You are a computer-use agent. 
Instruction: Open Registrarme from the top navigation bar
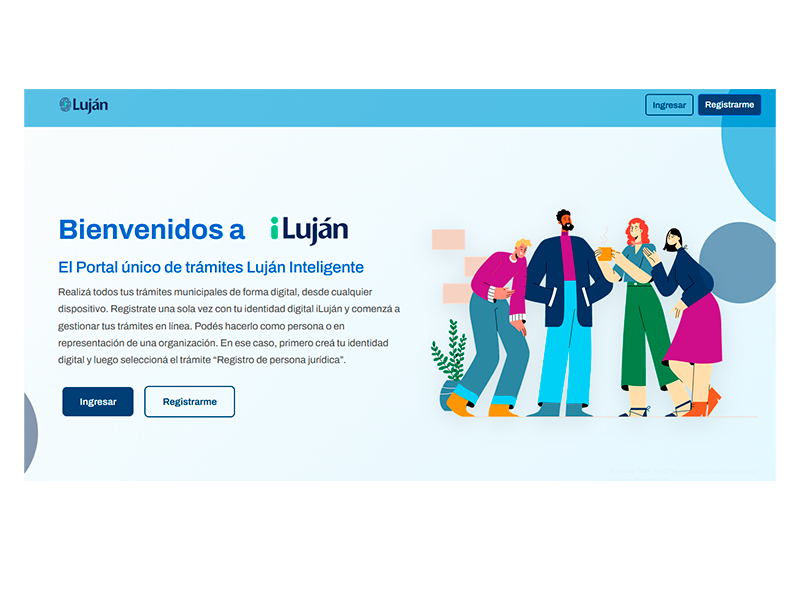[729, 104]
